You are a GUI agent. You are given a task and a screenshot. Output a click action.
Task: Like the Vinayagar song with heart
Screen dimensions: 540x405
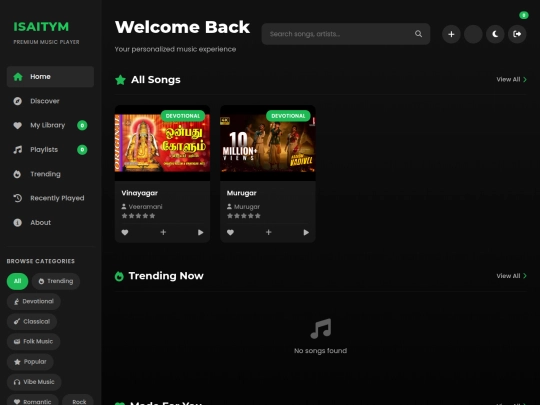coord(125,232)
